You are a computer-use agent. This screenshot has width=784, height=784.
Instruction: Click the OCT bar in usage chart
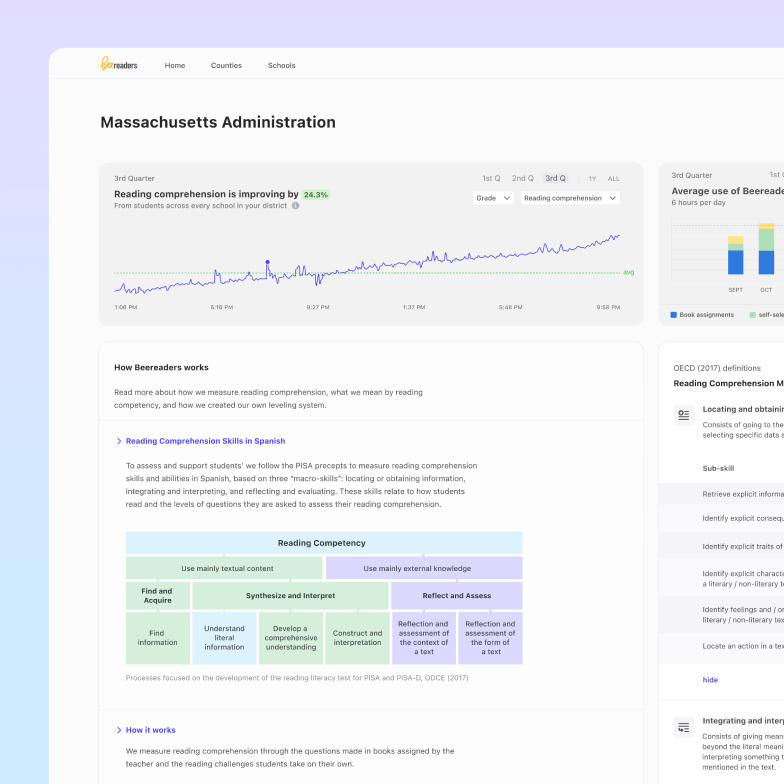pyautogui.click(x=766, y=250)
